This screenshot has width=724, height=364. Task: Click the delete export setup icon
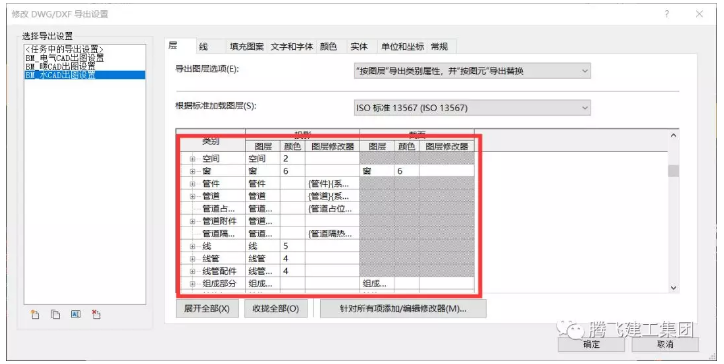[x=96, y=315]
